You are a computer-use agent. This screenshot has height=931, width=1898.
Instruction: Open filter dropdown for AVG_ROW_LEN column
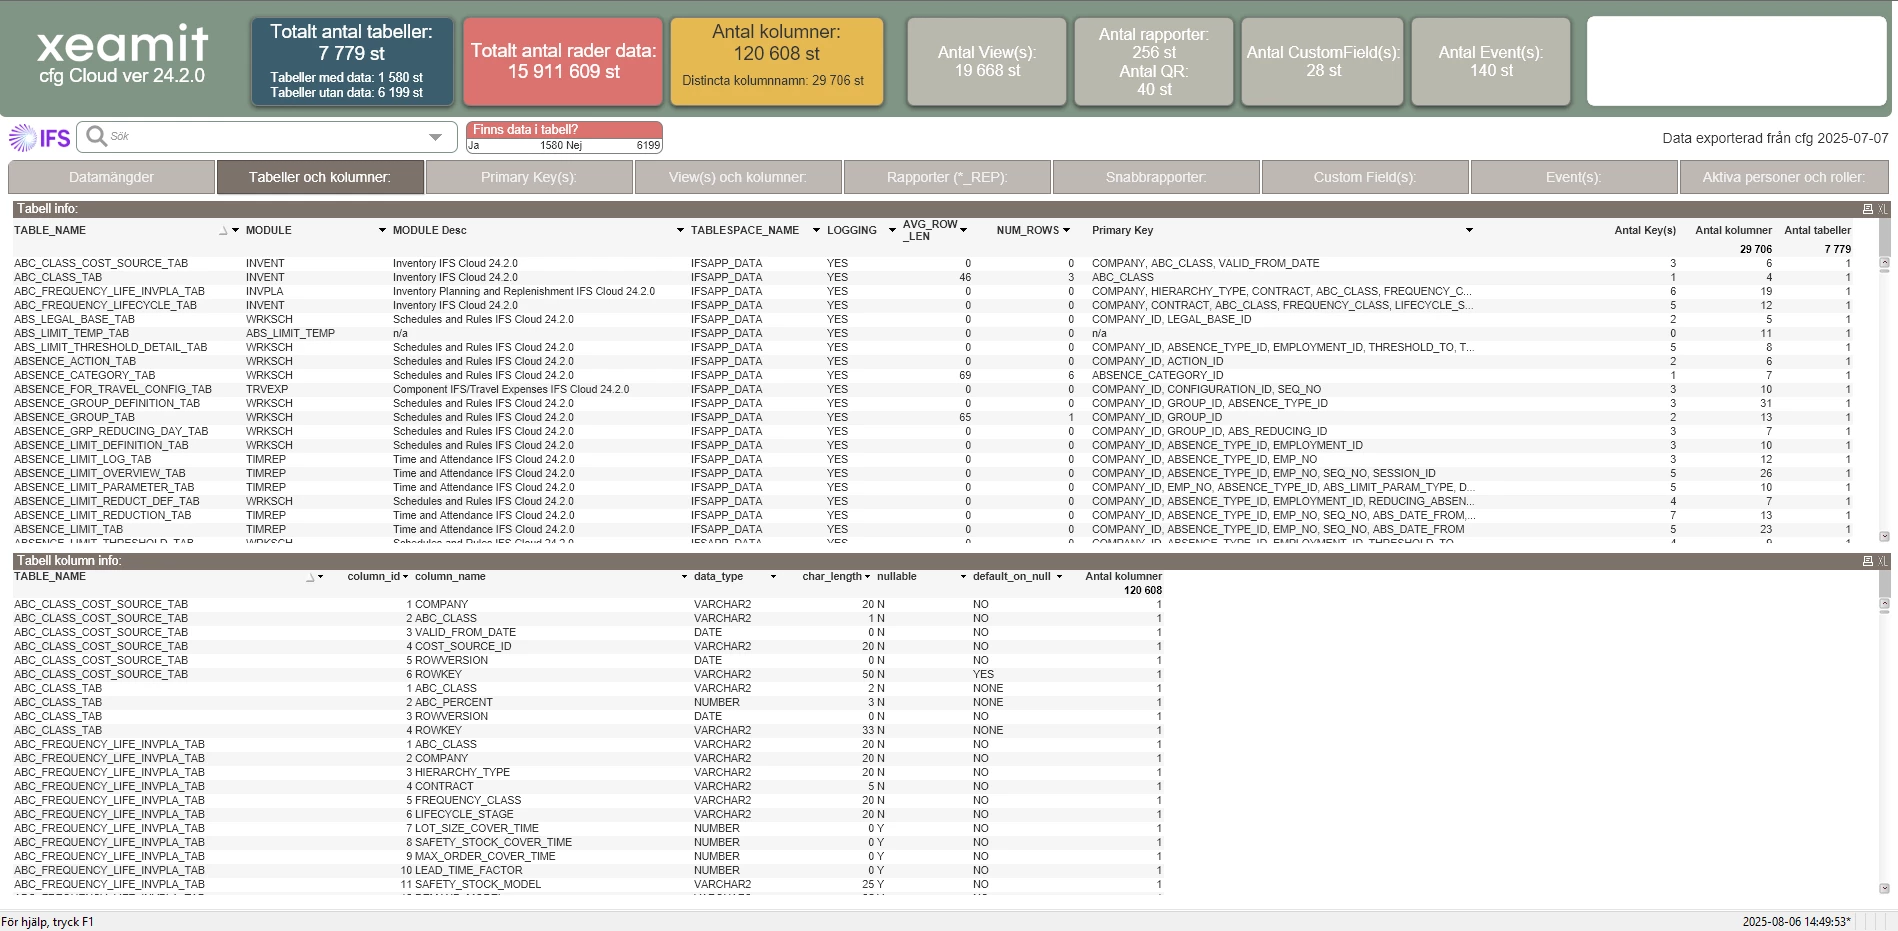tap(963, 230)
